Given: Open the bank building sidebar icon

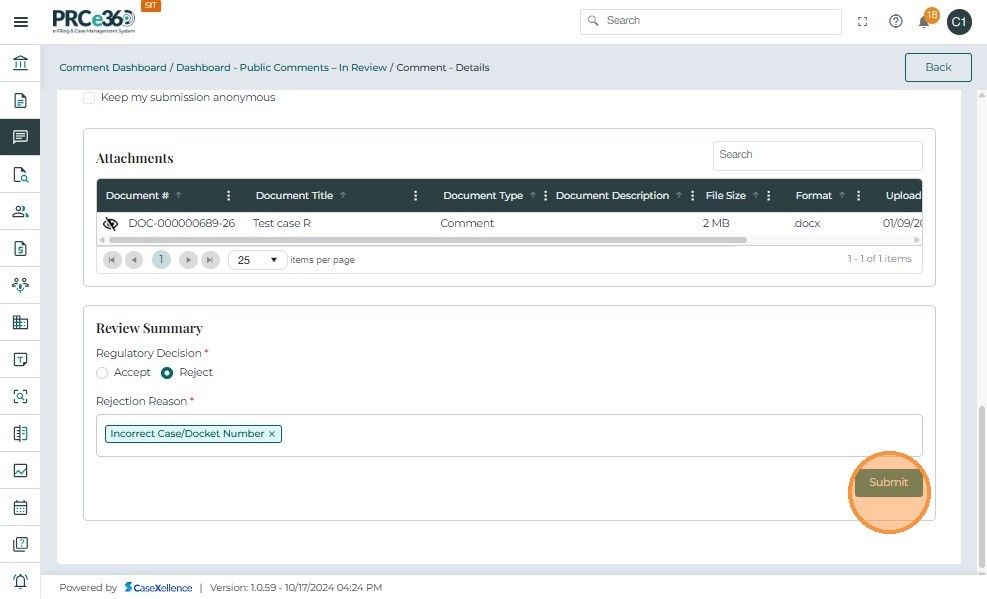Looking at the screenshot, I should 20,63.
